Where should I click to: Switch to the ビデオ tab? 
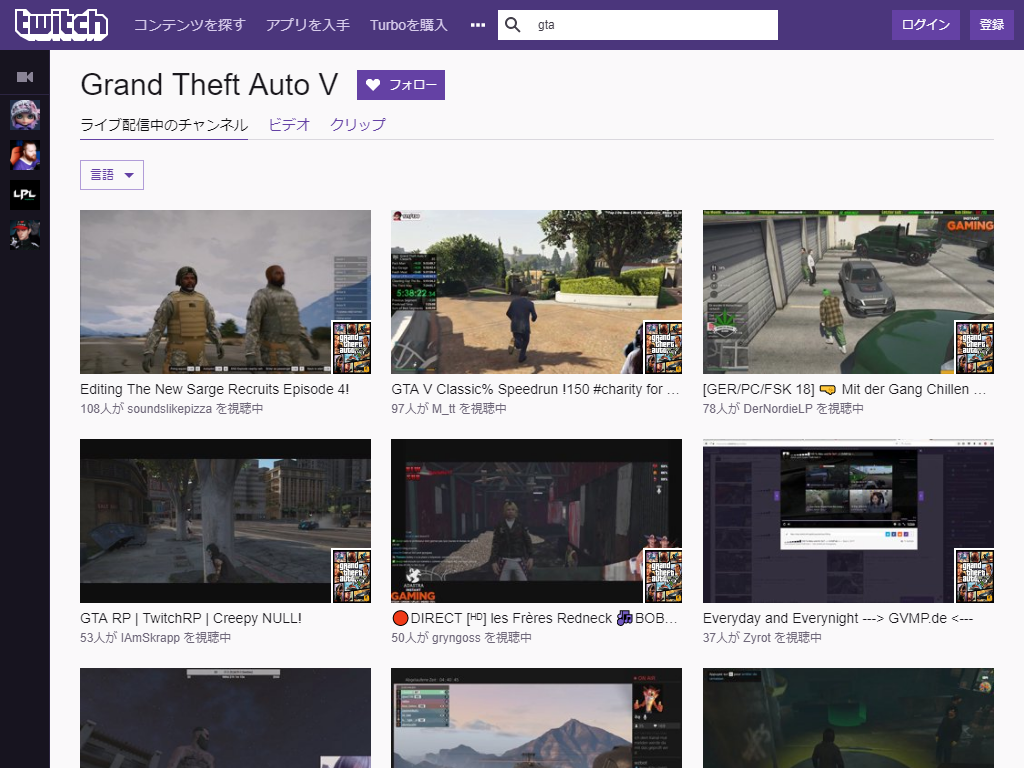(x=289, y=125)
